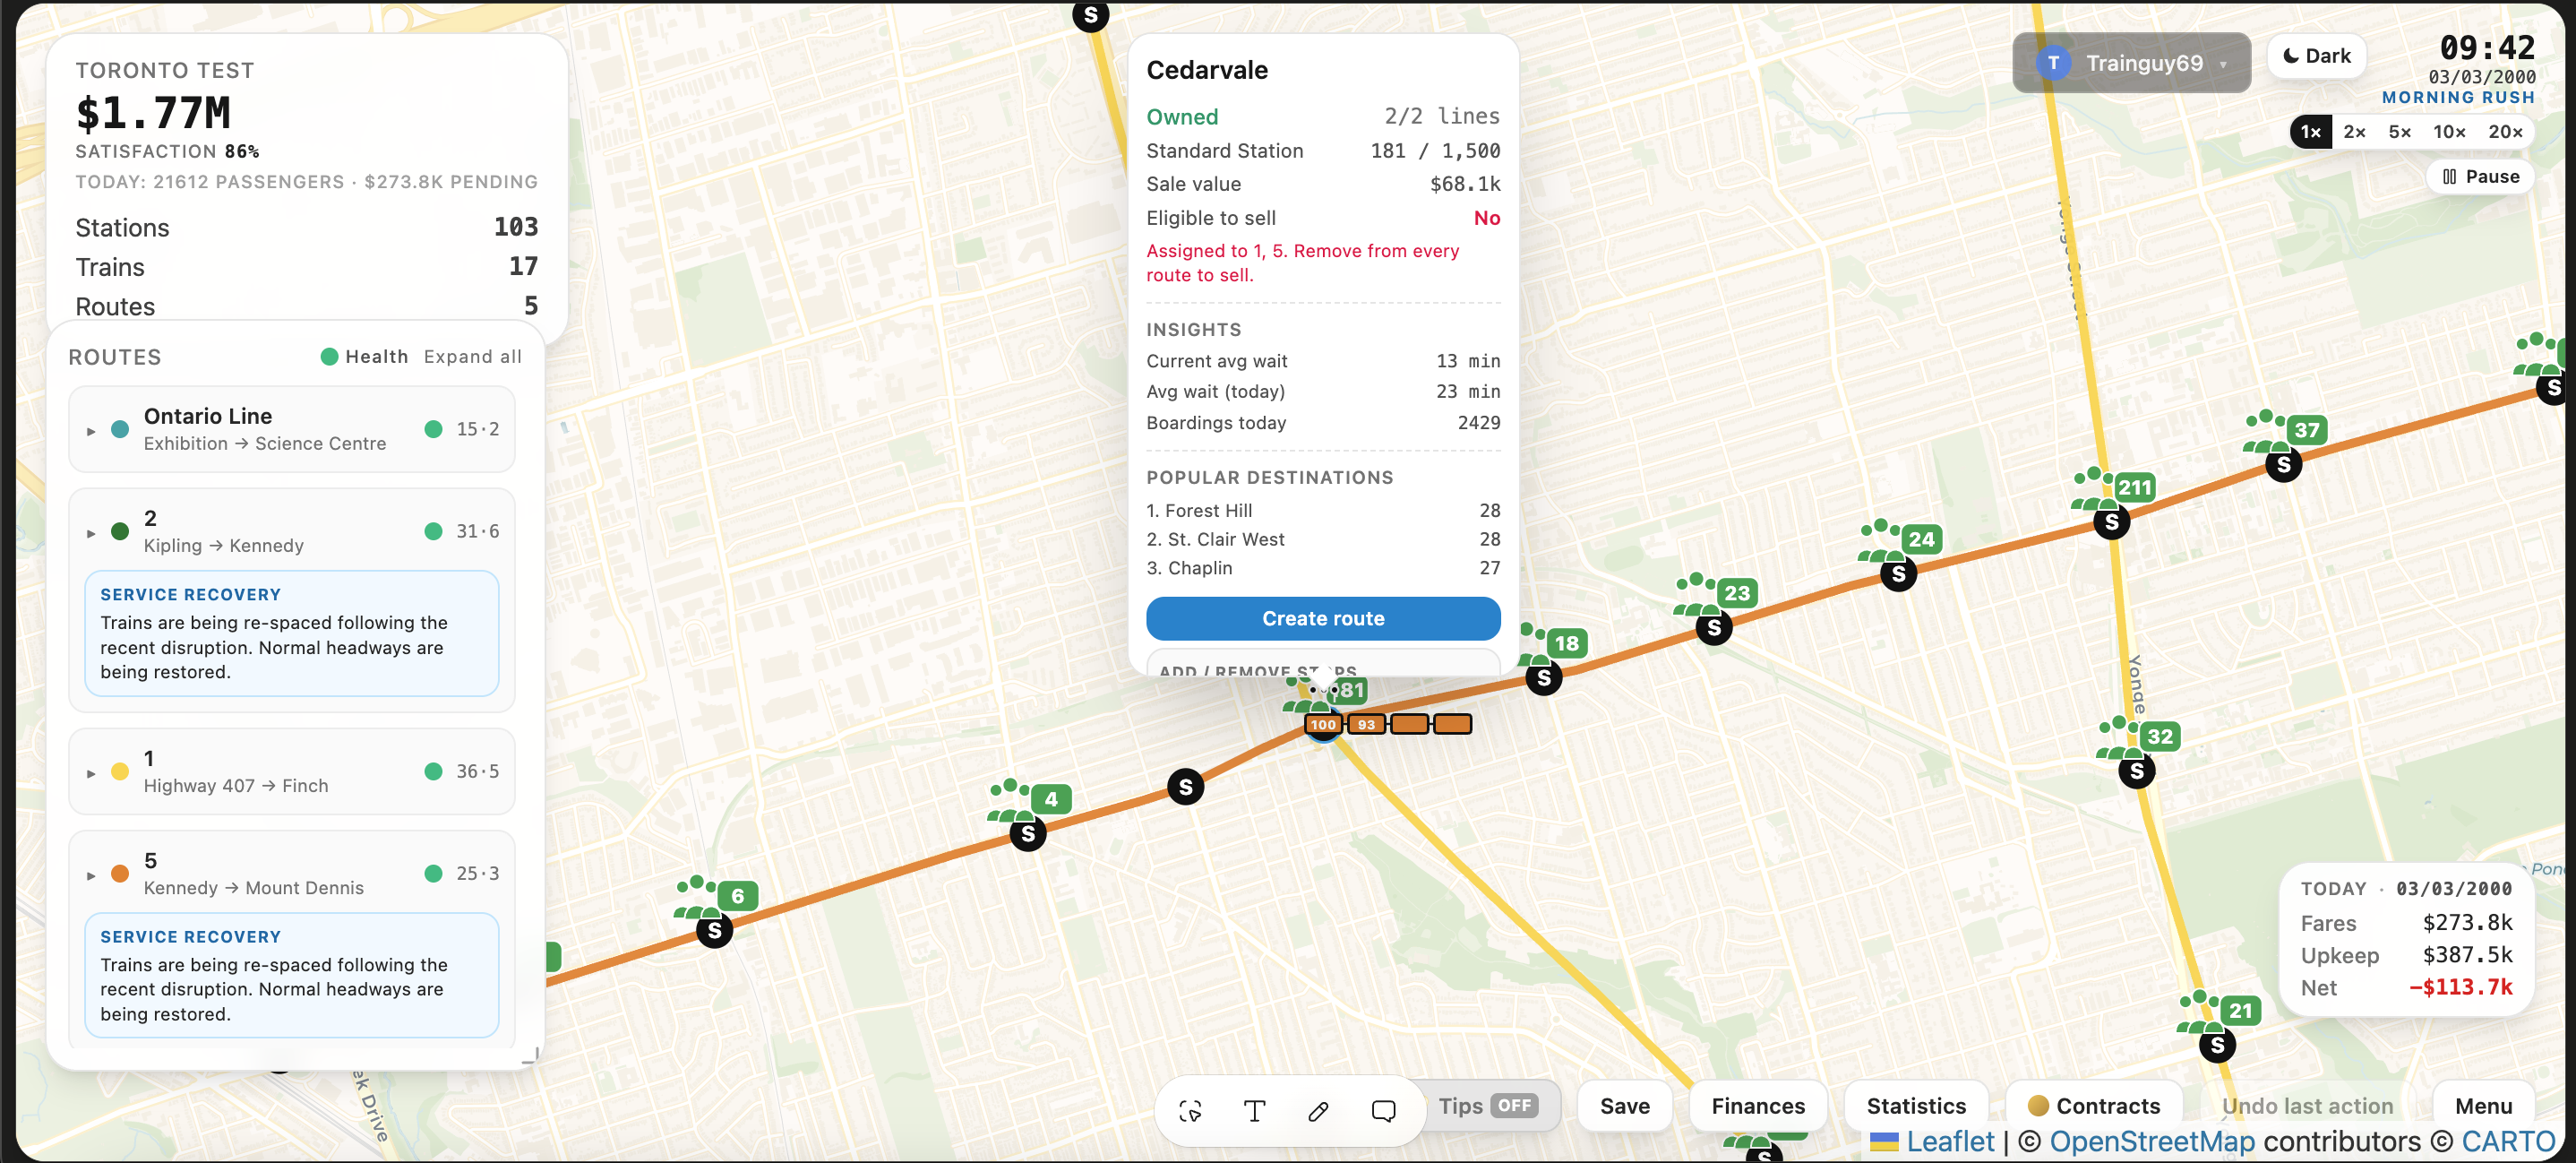2576x1163 pixels.
Task: Click the station marker with 21 passengers
Action: point(2217,1045)
